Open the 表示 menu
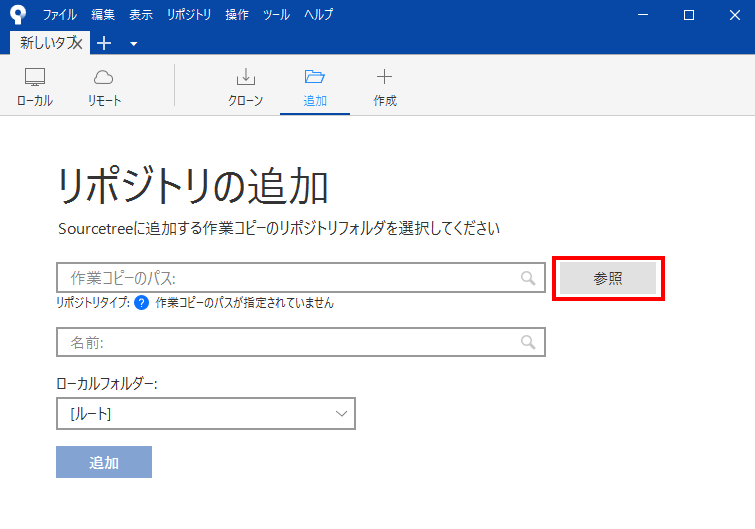The width and height of the screenshot is (755, 529). pos(141,15)
